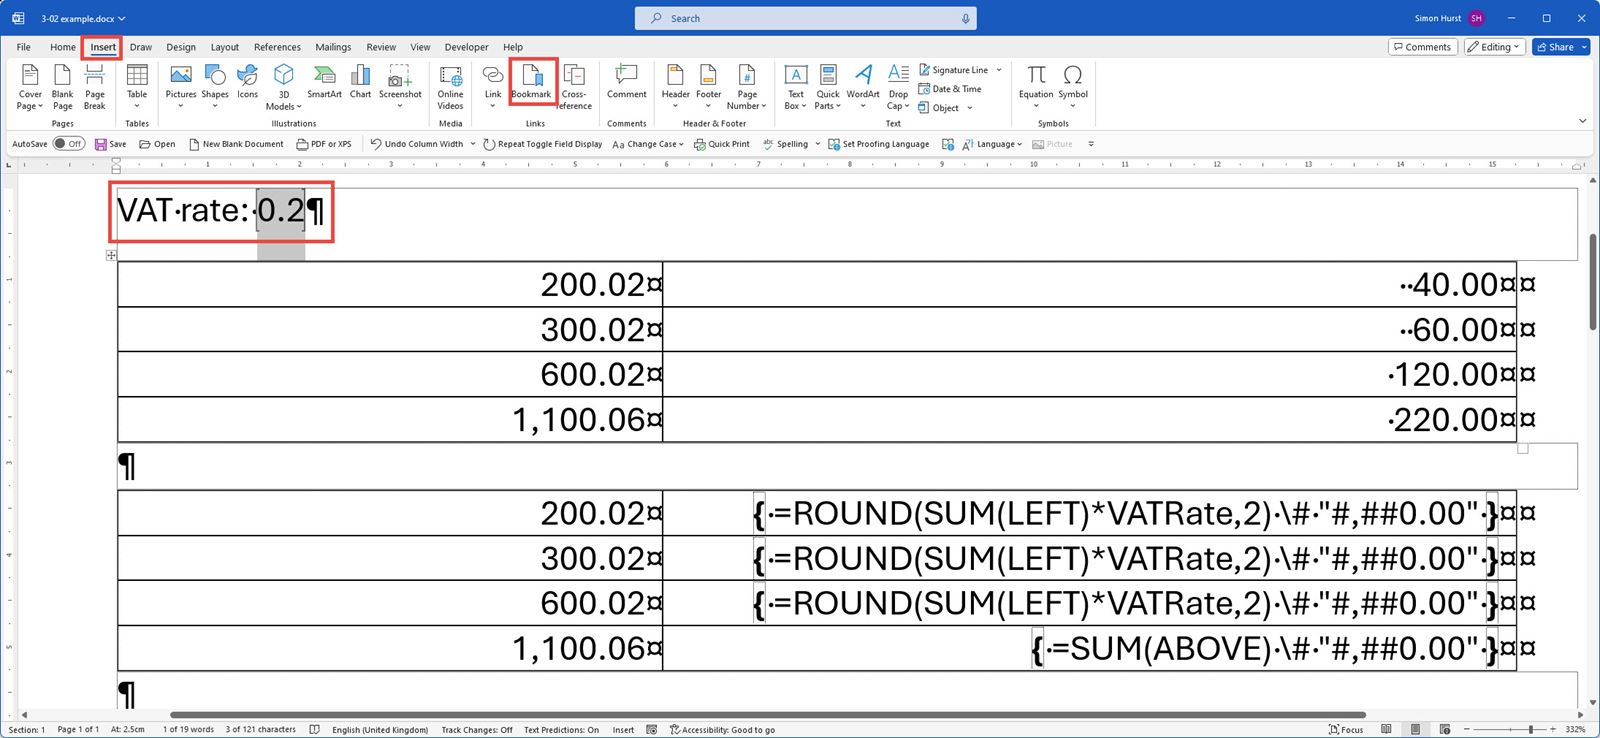Open the Editing mode dropdown

1494,47
